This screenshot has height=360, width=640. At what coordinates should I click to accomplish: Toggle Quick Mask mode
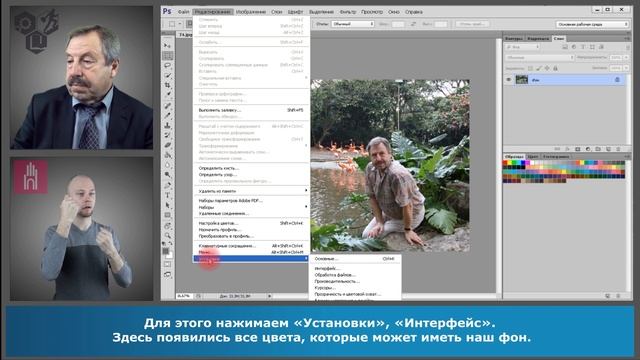point(168,264)
